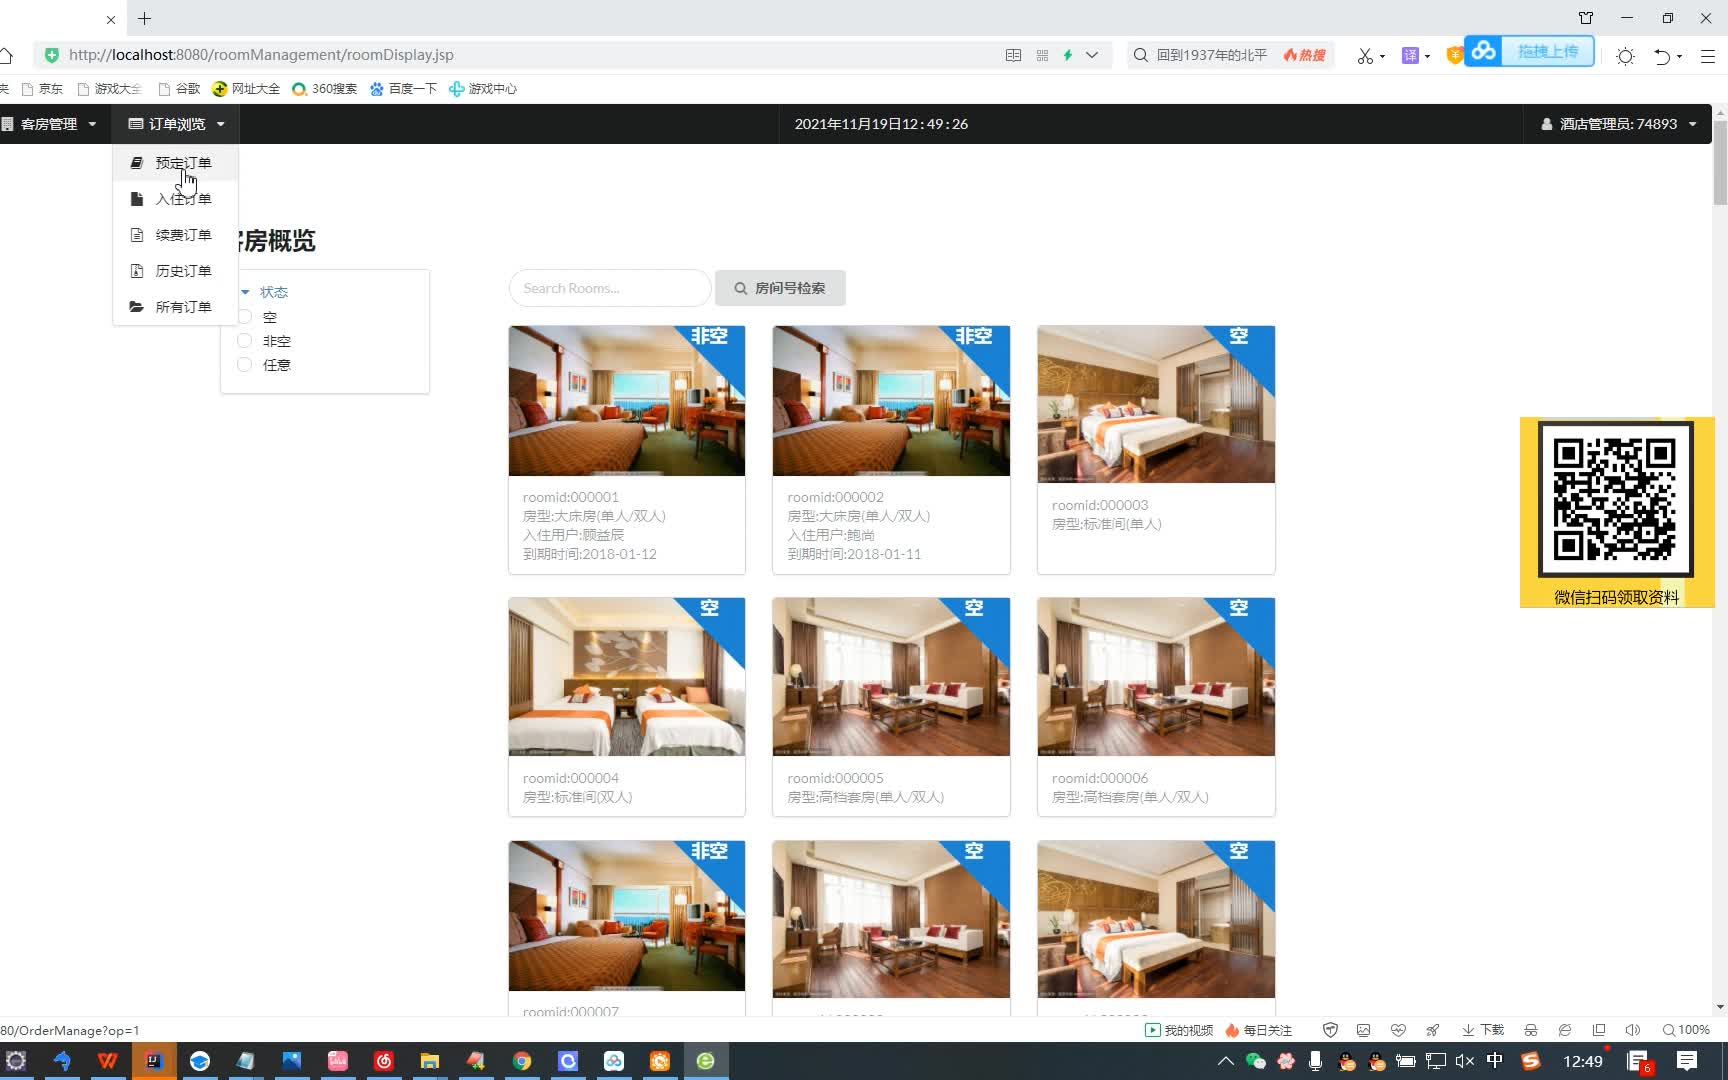Open the translate icon dropdown arrow
The height and width of the screenshot is (1080, 1728).
pyautogui.click(x=1427, y=56)
